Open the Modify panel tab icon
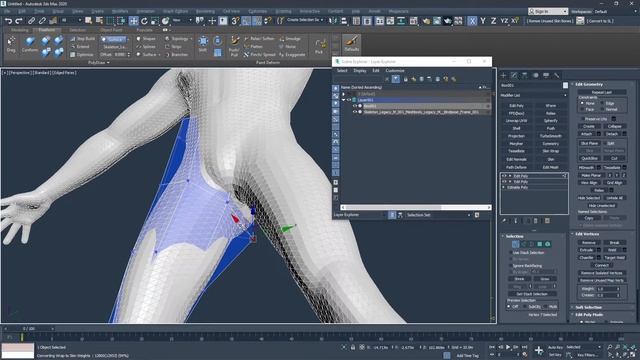 pyautogui.click(x=514, y=76)
